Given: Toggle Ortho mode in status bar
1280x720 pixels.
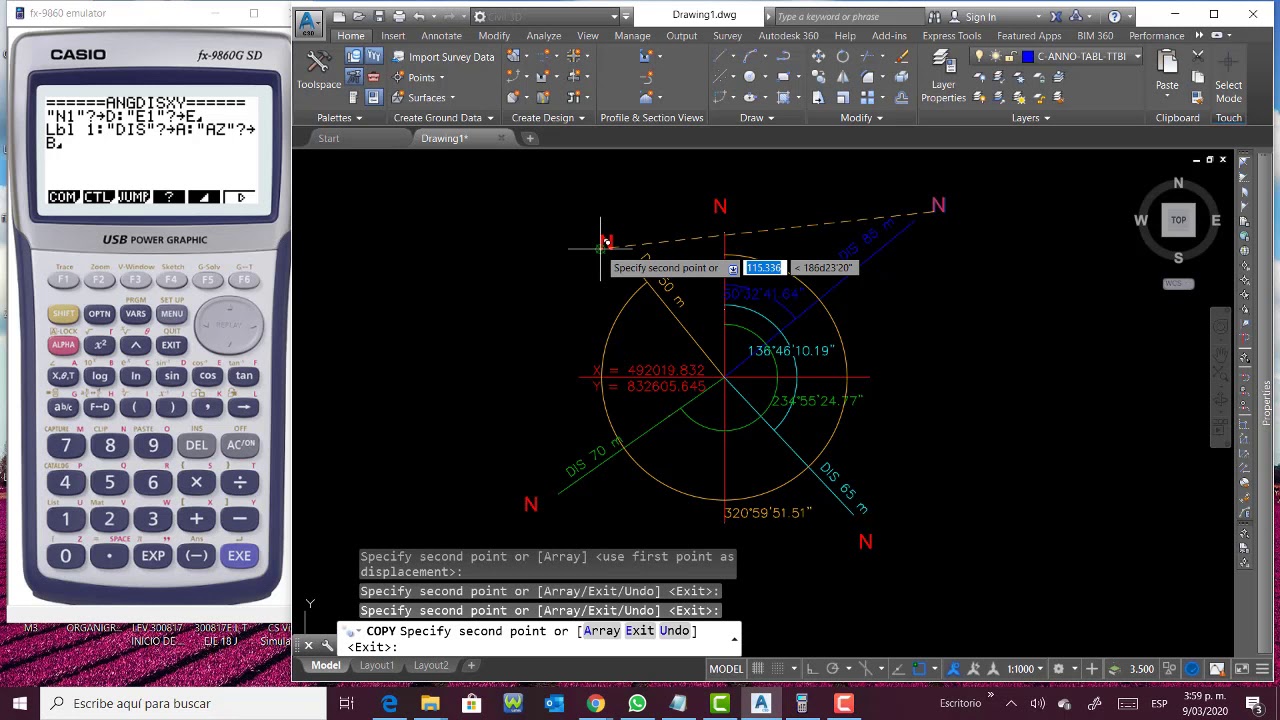Looking at the screenshot, I should 812,669.
